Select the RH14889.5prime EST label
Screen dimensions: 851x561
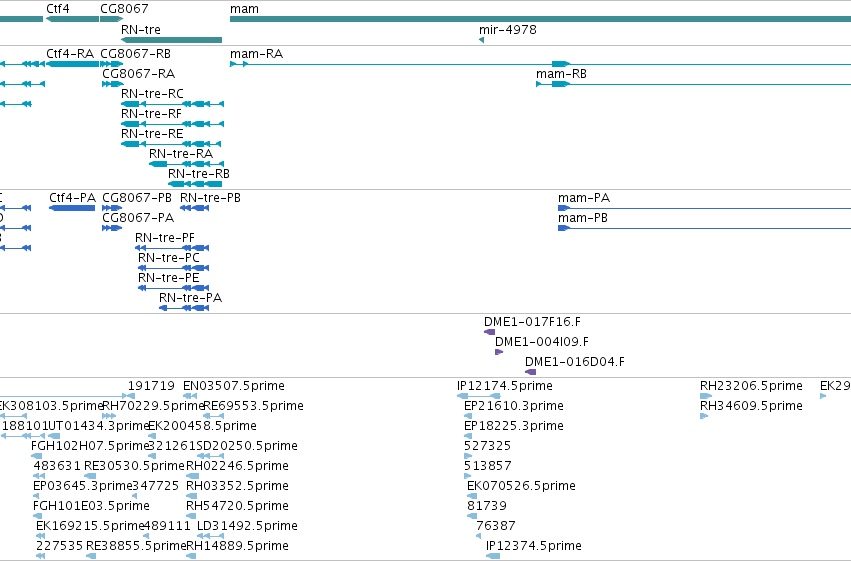(237, 547)
